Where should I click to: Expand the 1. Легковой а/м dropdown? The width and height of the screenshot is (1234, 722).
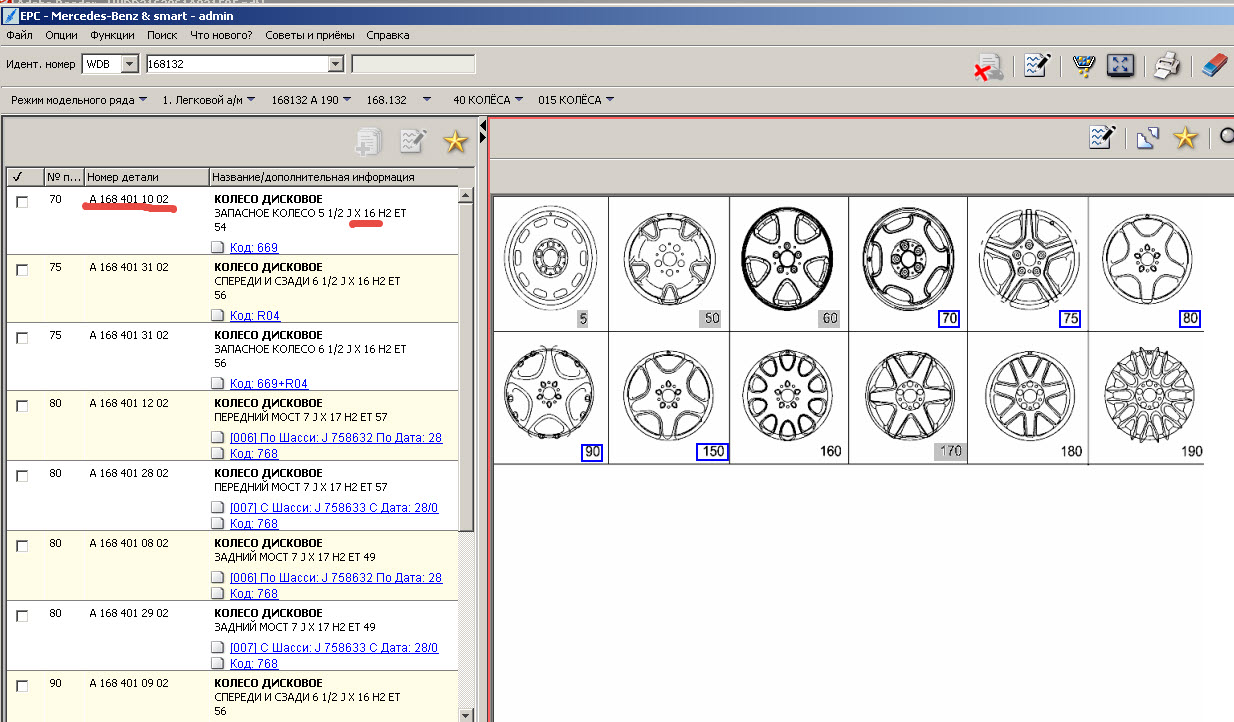pos(250,100)
